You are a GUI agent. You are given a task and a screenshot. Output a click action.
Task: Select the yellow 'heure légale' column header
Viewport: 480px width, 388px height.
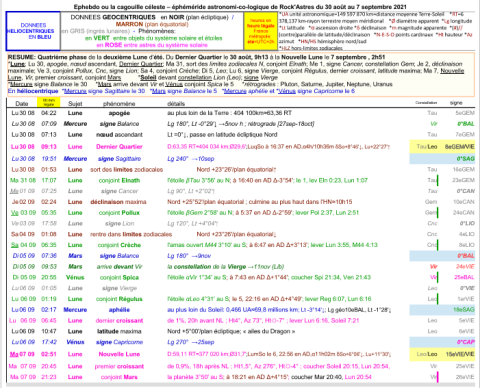click(49, 102)
